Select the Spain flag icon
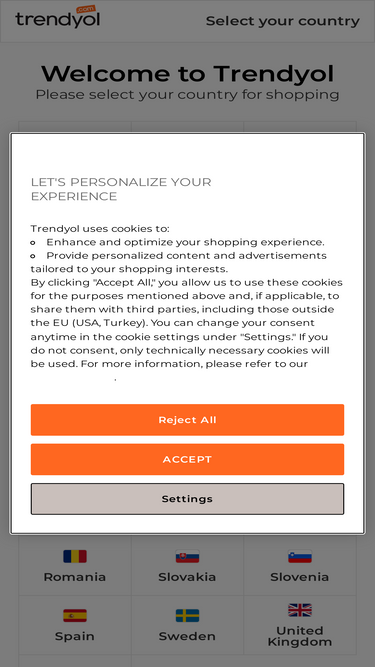The image size is (375, 667). [x=75, y=615]
